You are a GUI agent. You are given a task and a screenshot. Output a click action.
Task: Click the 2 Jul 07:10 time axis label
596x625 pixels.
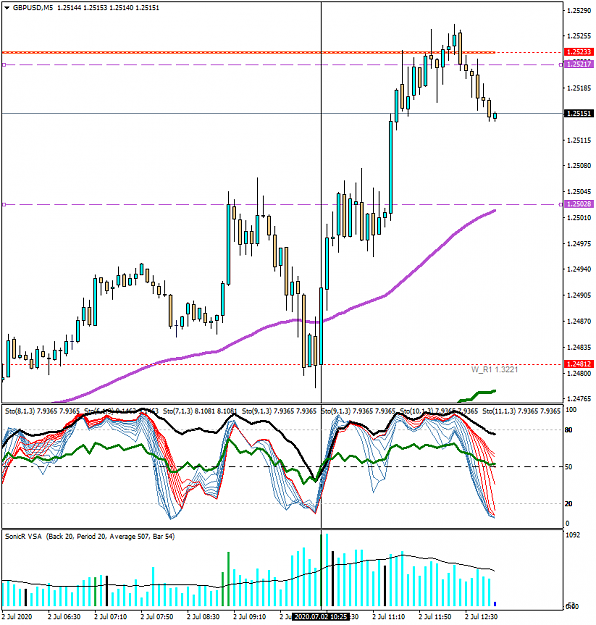[110, 617]
